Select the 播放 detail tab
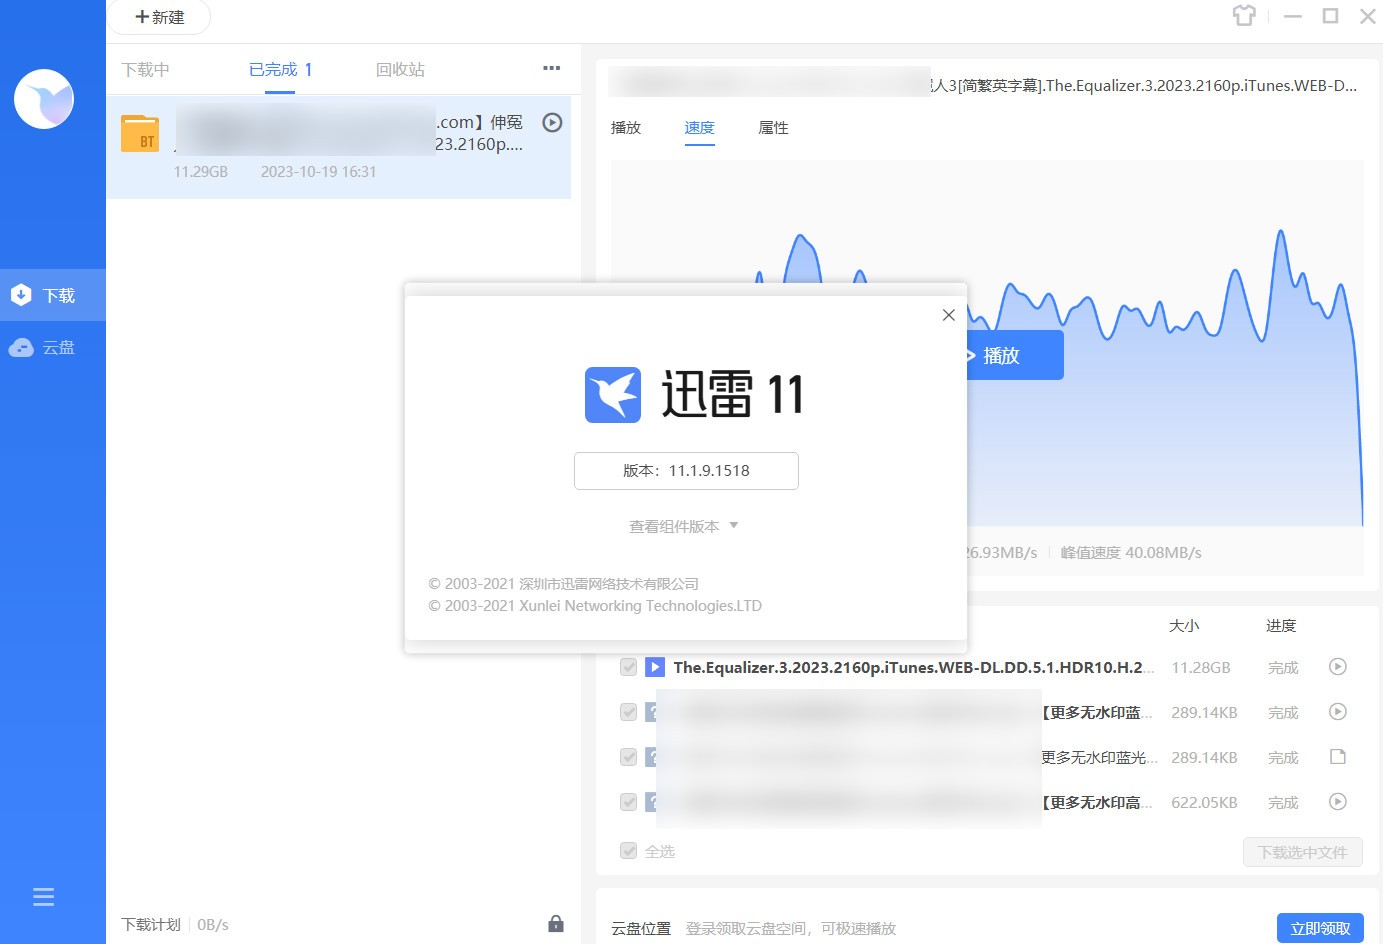The height and width of the screenshot is (944, 1383). coord(626,128)
